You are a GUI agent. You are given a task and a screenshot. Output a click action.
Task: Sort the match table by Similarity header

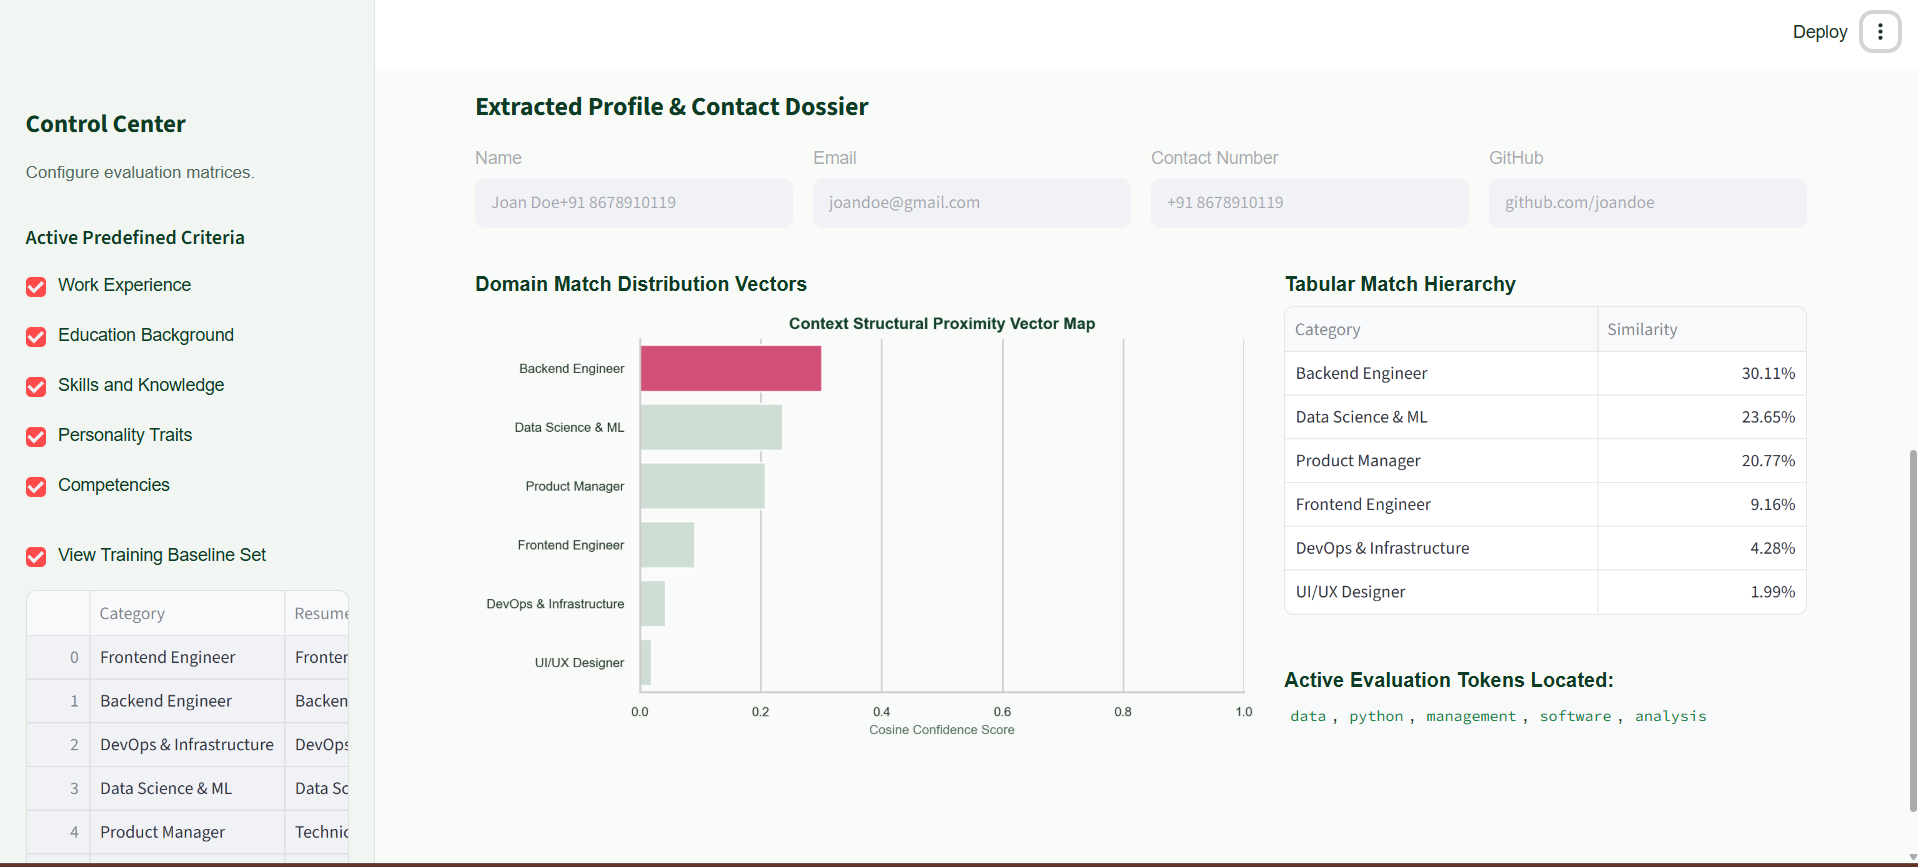tap(1702, 329)
